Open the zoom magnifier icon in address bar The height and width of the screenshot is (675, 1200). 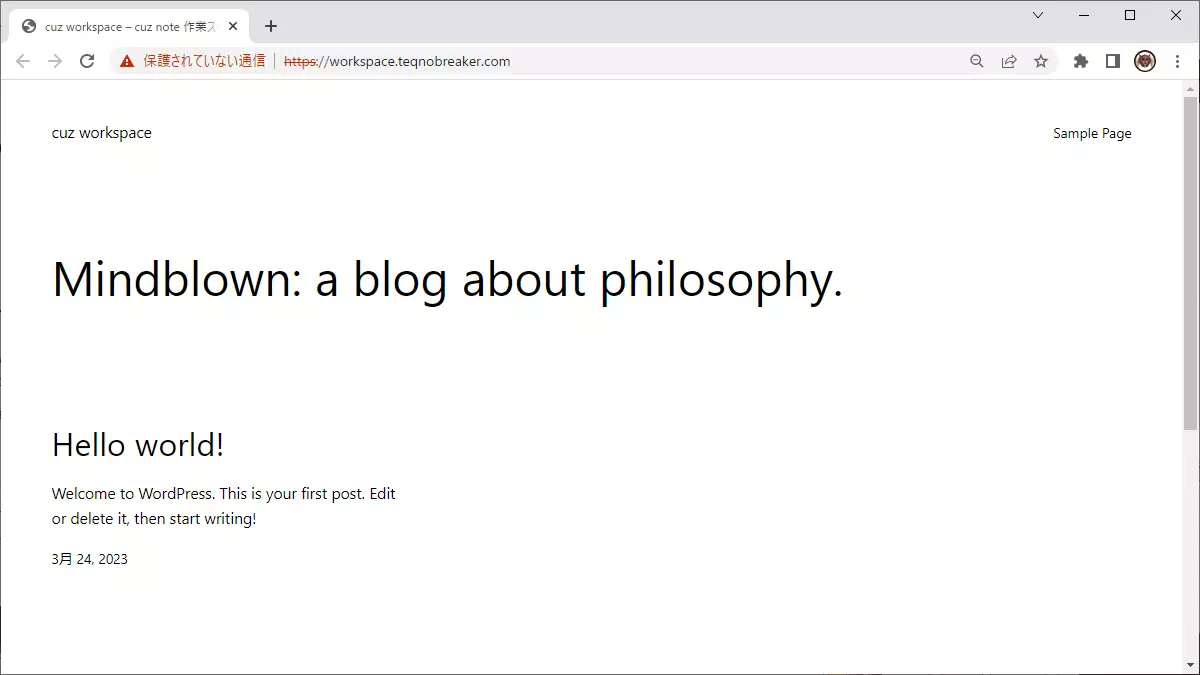tap(977, 61)
